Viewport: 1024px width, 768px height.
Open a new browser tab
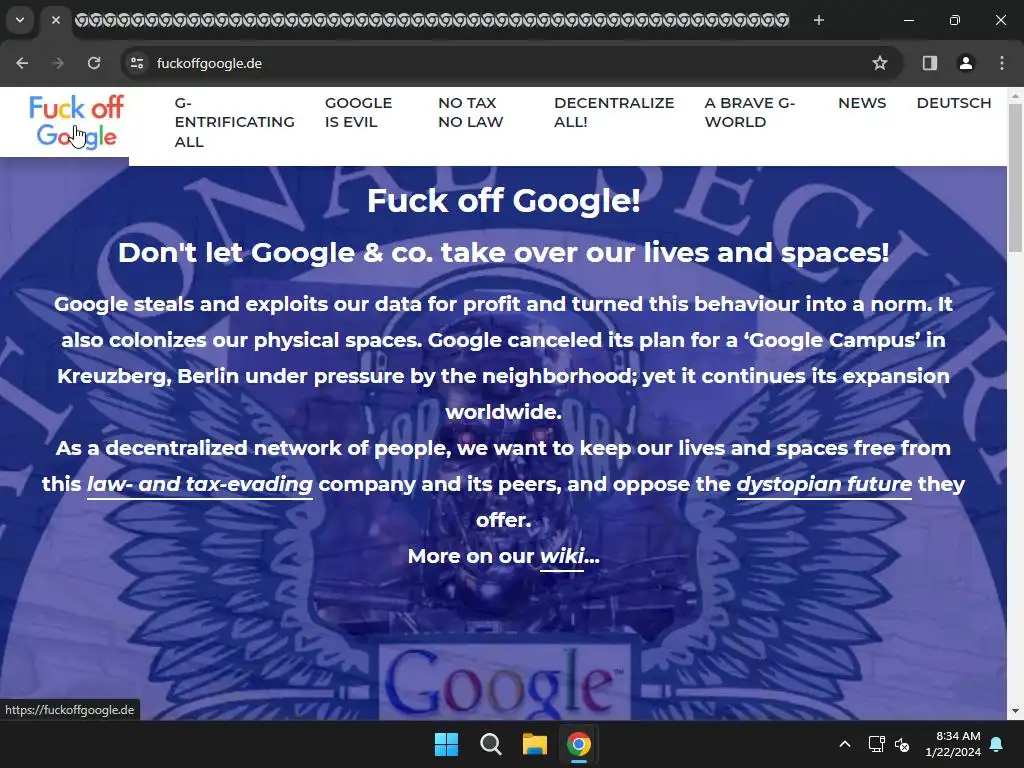click(819, 20)
